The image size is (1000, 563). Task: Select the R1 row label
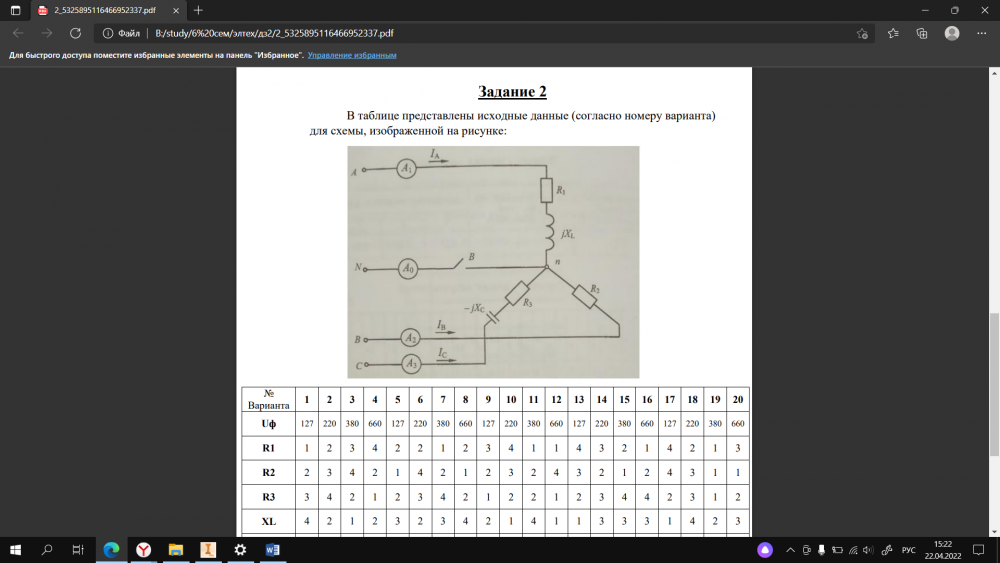(x=268, y=448)
